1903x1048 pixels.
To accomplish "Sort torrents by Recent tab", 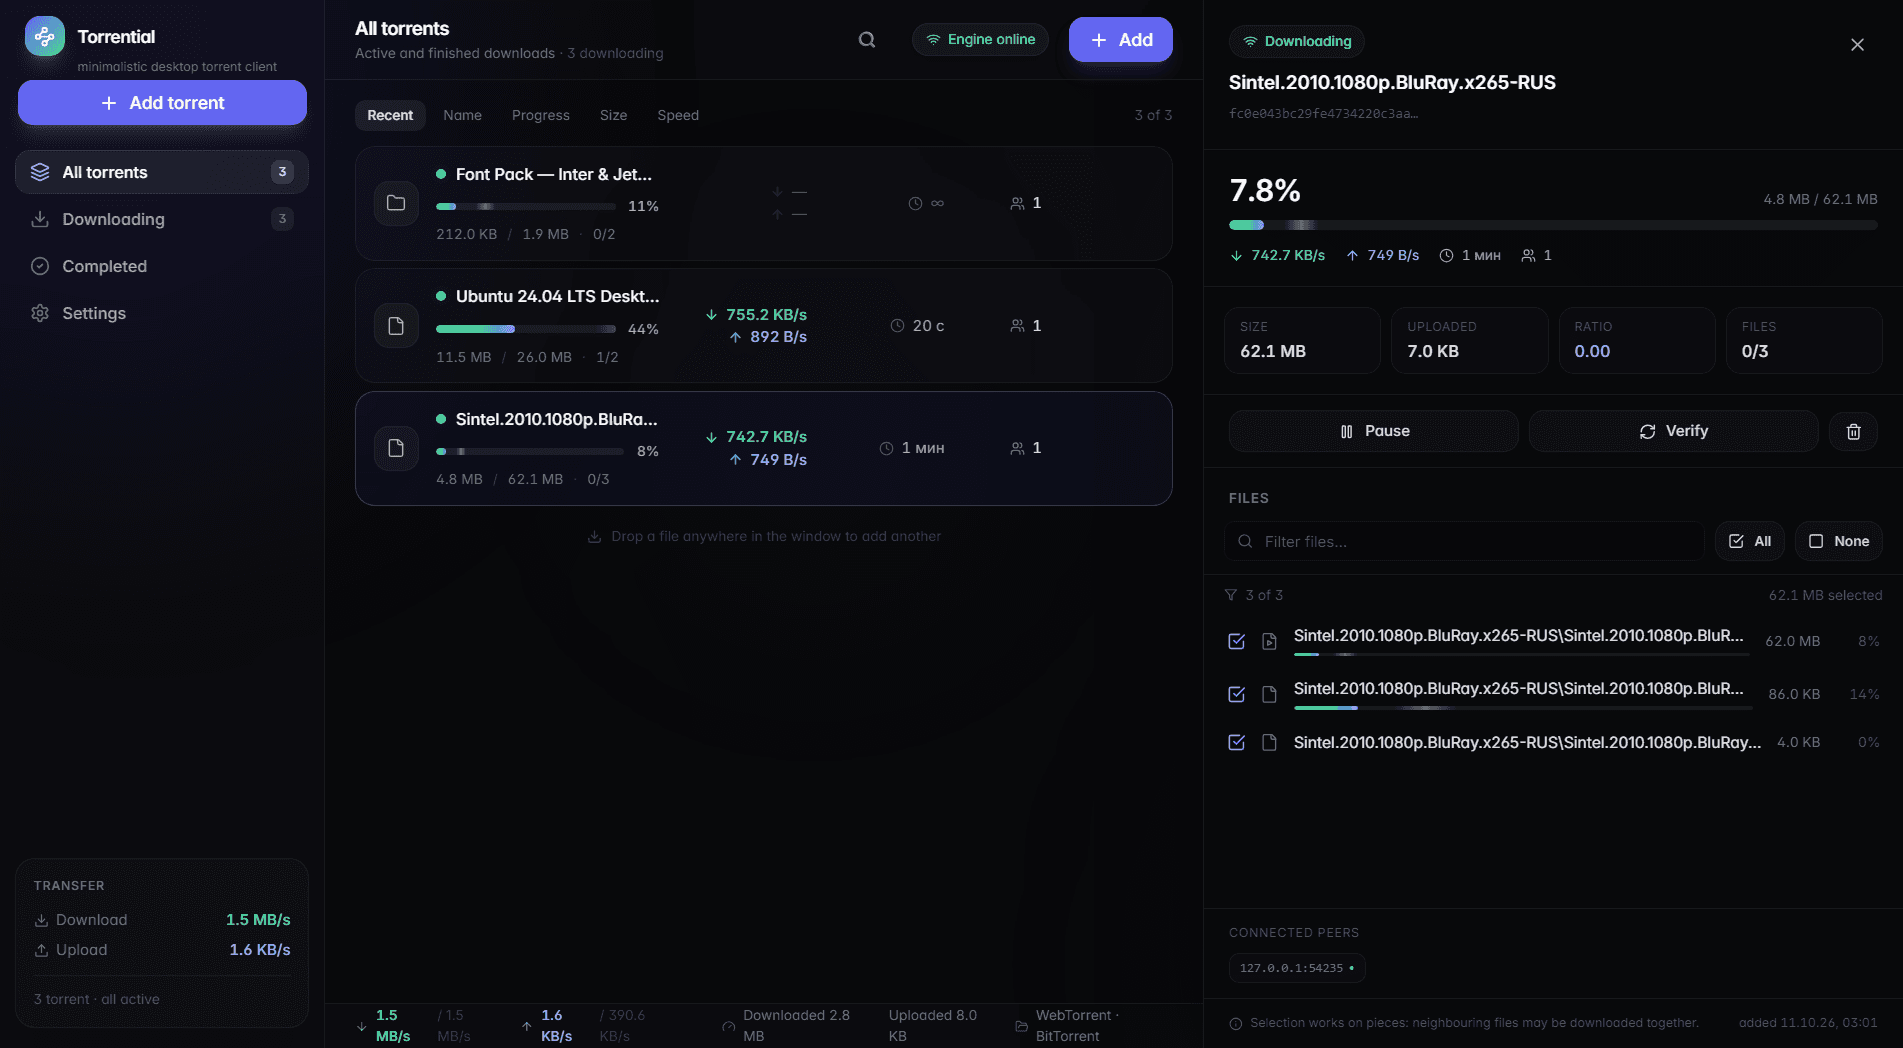I will (390, 115).
